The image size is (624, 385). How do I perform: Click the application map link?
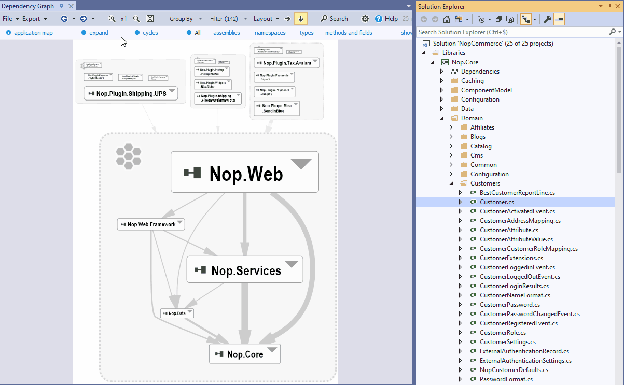[33, 33]
